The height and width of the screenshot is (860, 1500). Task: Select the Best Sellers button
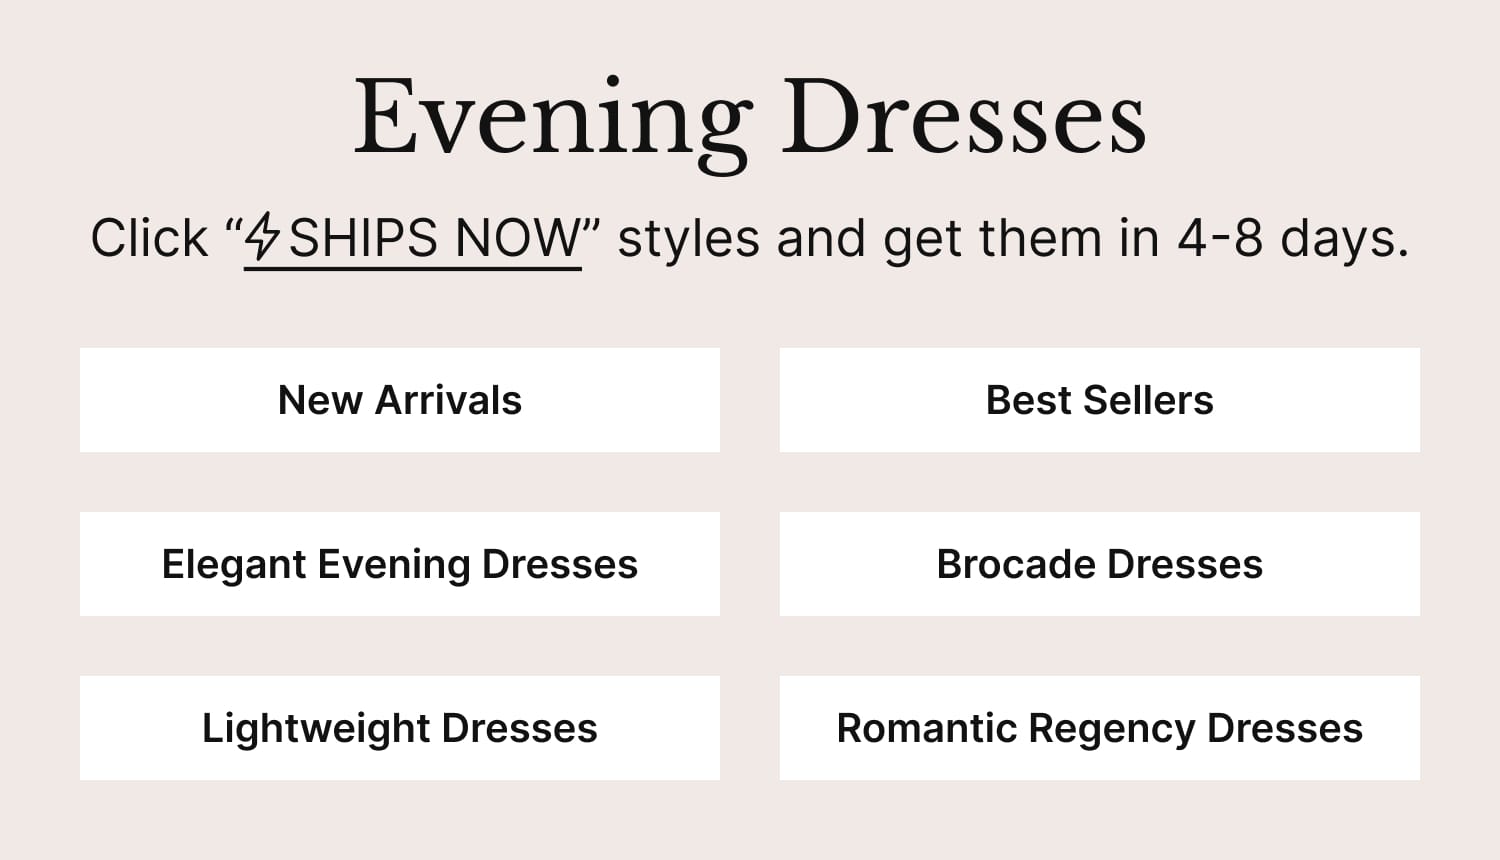(1099, 400)
